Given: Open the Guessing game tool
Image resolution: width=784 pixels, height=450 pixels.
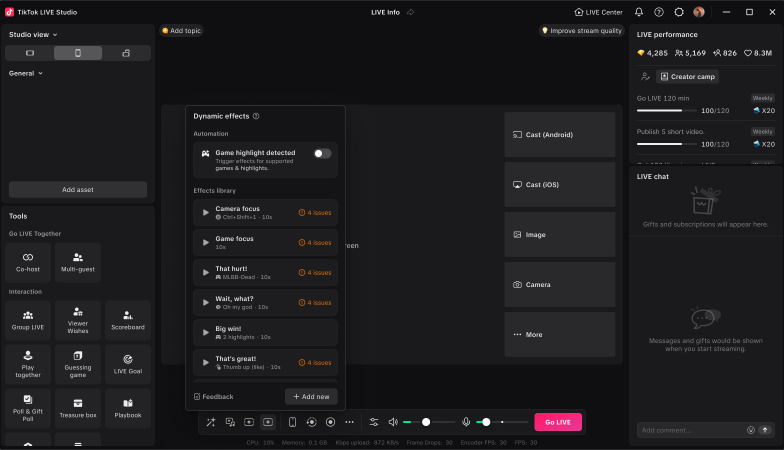Looking at the screenshot, I should [x=78, y=364].
